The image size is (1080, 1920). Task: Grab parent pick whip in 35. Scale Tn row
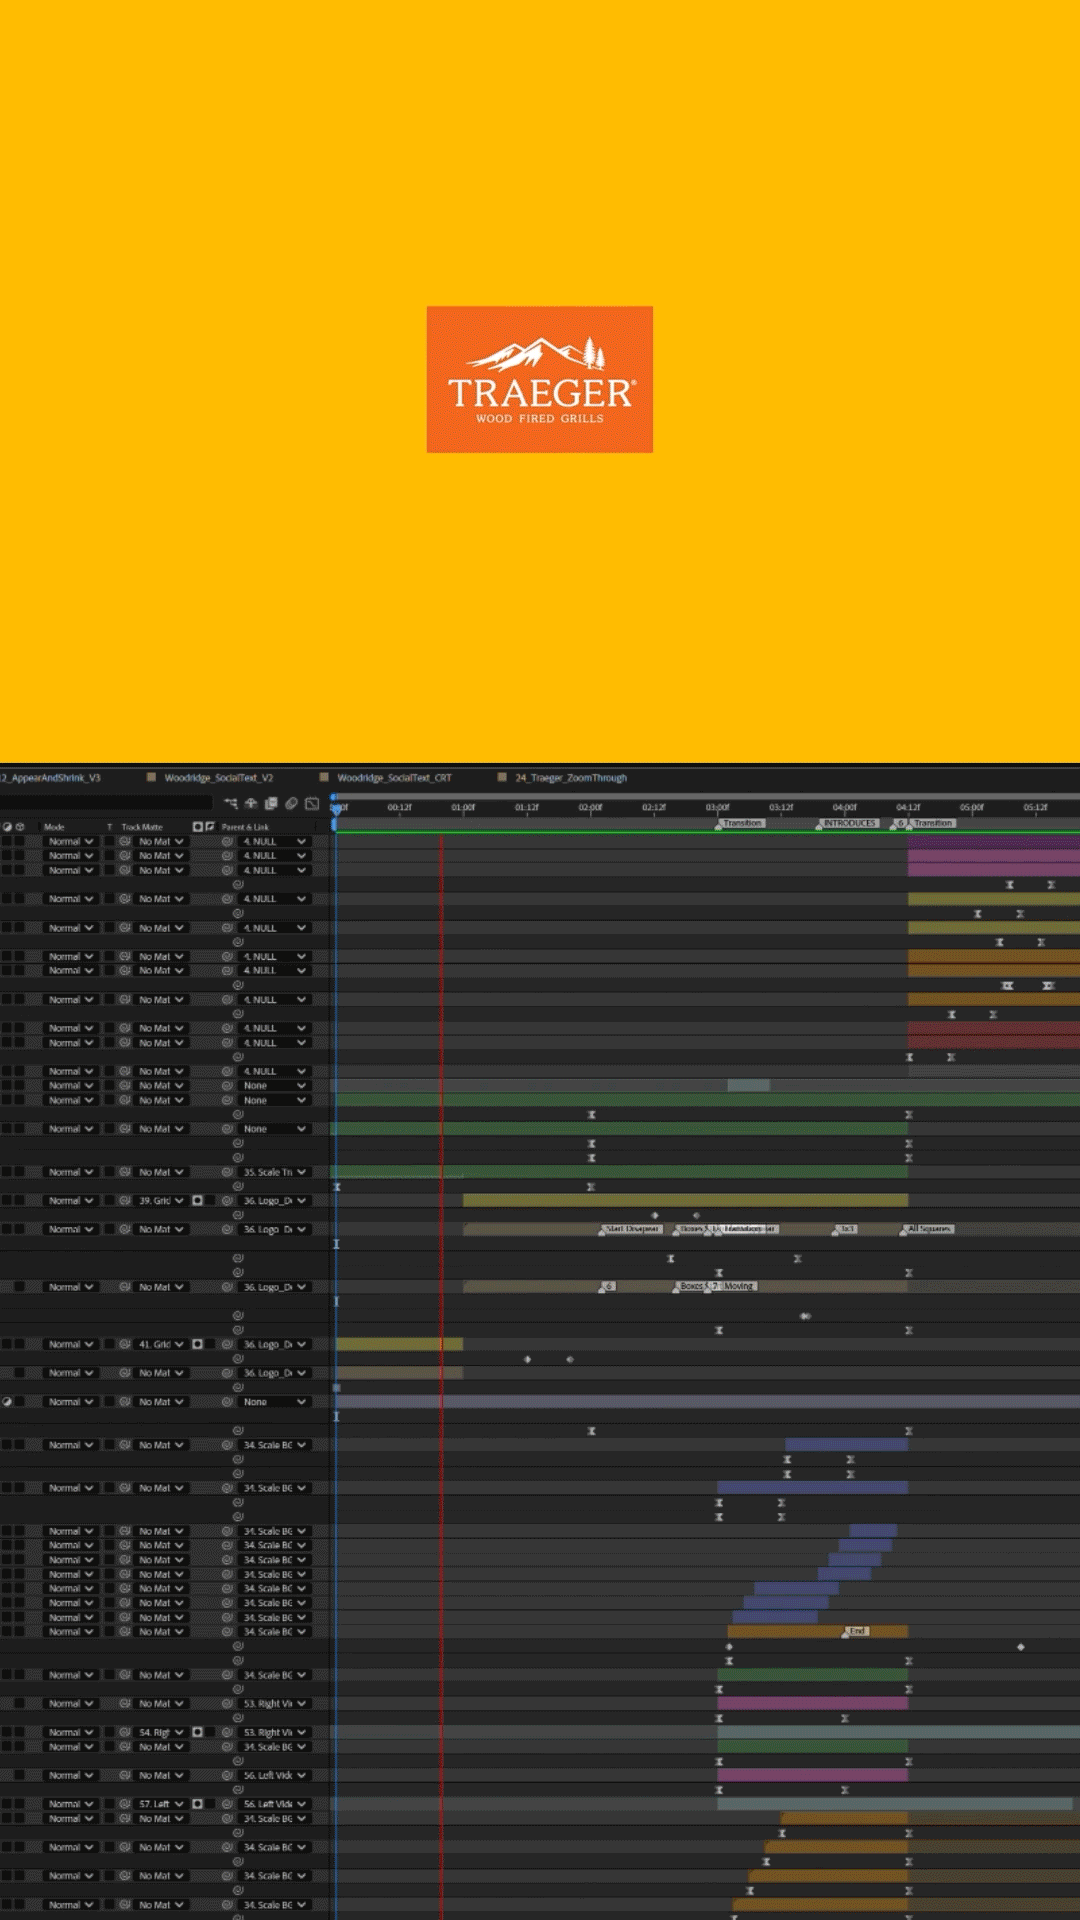pyautogui.click(x=227, y=1172)
